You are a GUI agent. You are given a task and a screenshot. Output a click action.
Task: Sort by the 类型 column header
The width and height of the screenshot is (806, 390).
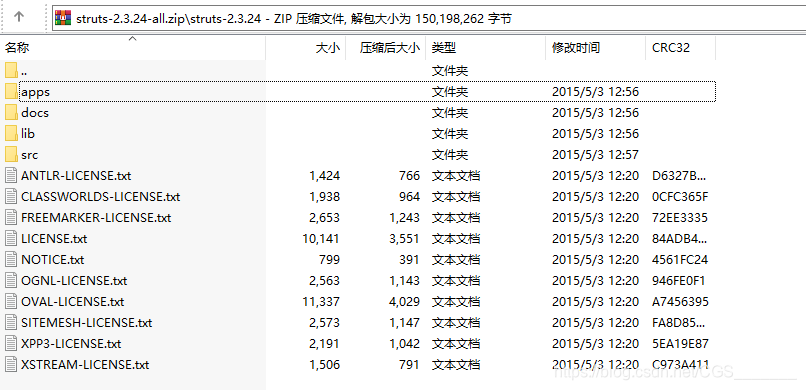(x=486, y=48)
